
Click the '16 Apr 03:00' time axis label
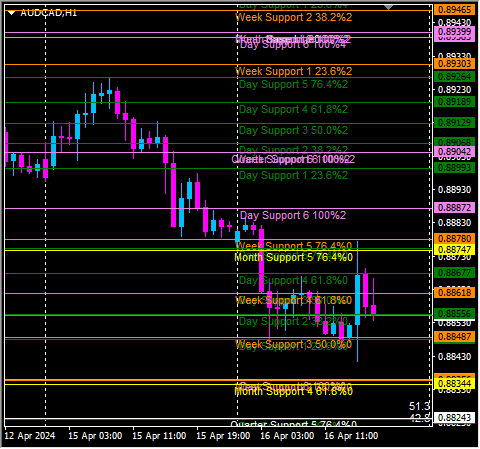[x=287, y=436]
